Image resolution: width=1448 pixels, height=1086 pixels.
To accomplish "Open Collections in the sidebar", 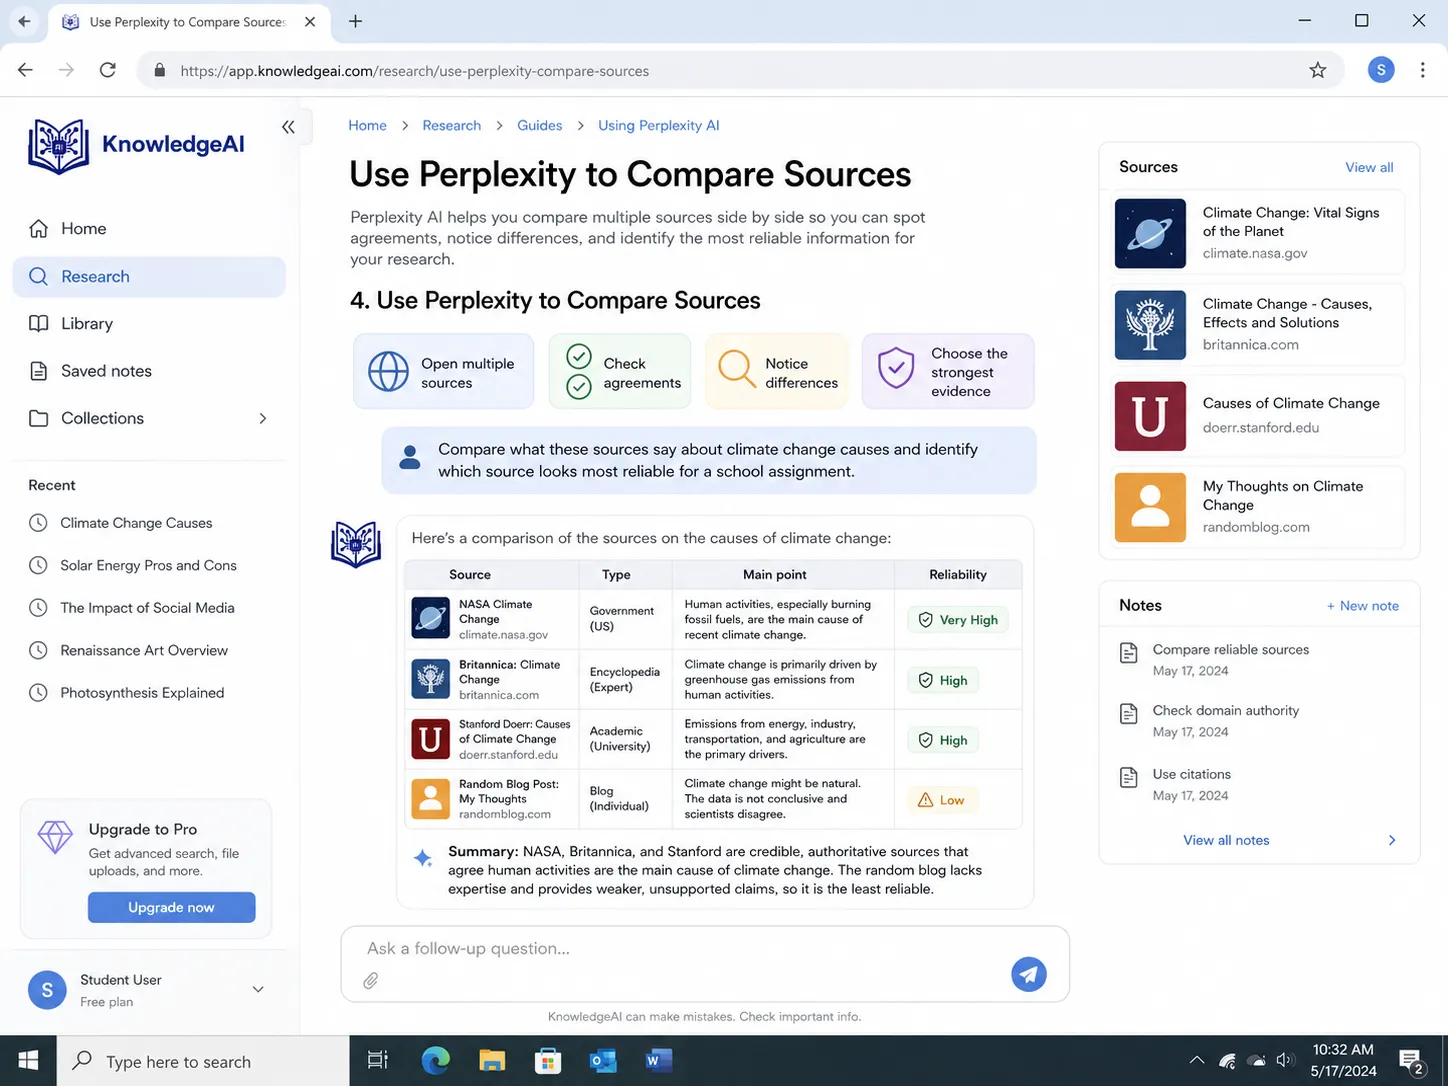I will point(149,418).
